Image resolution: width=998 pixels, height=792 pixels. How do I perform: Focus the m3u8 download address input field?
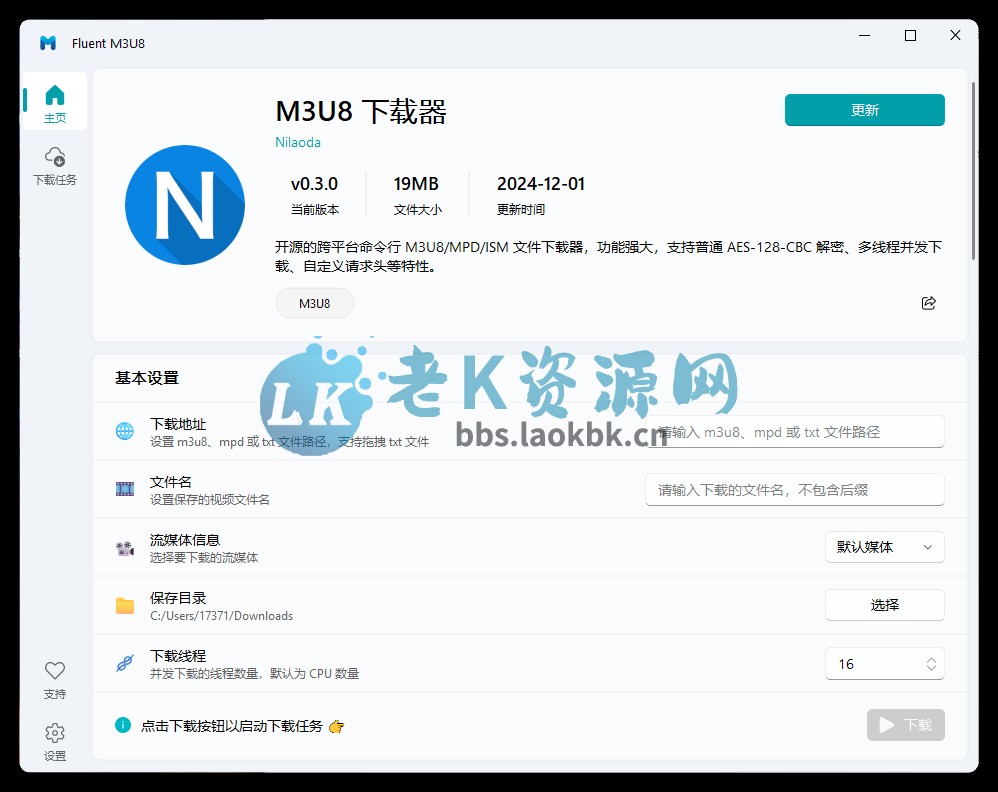(x=794, y=432)
